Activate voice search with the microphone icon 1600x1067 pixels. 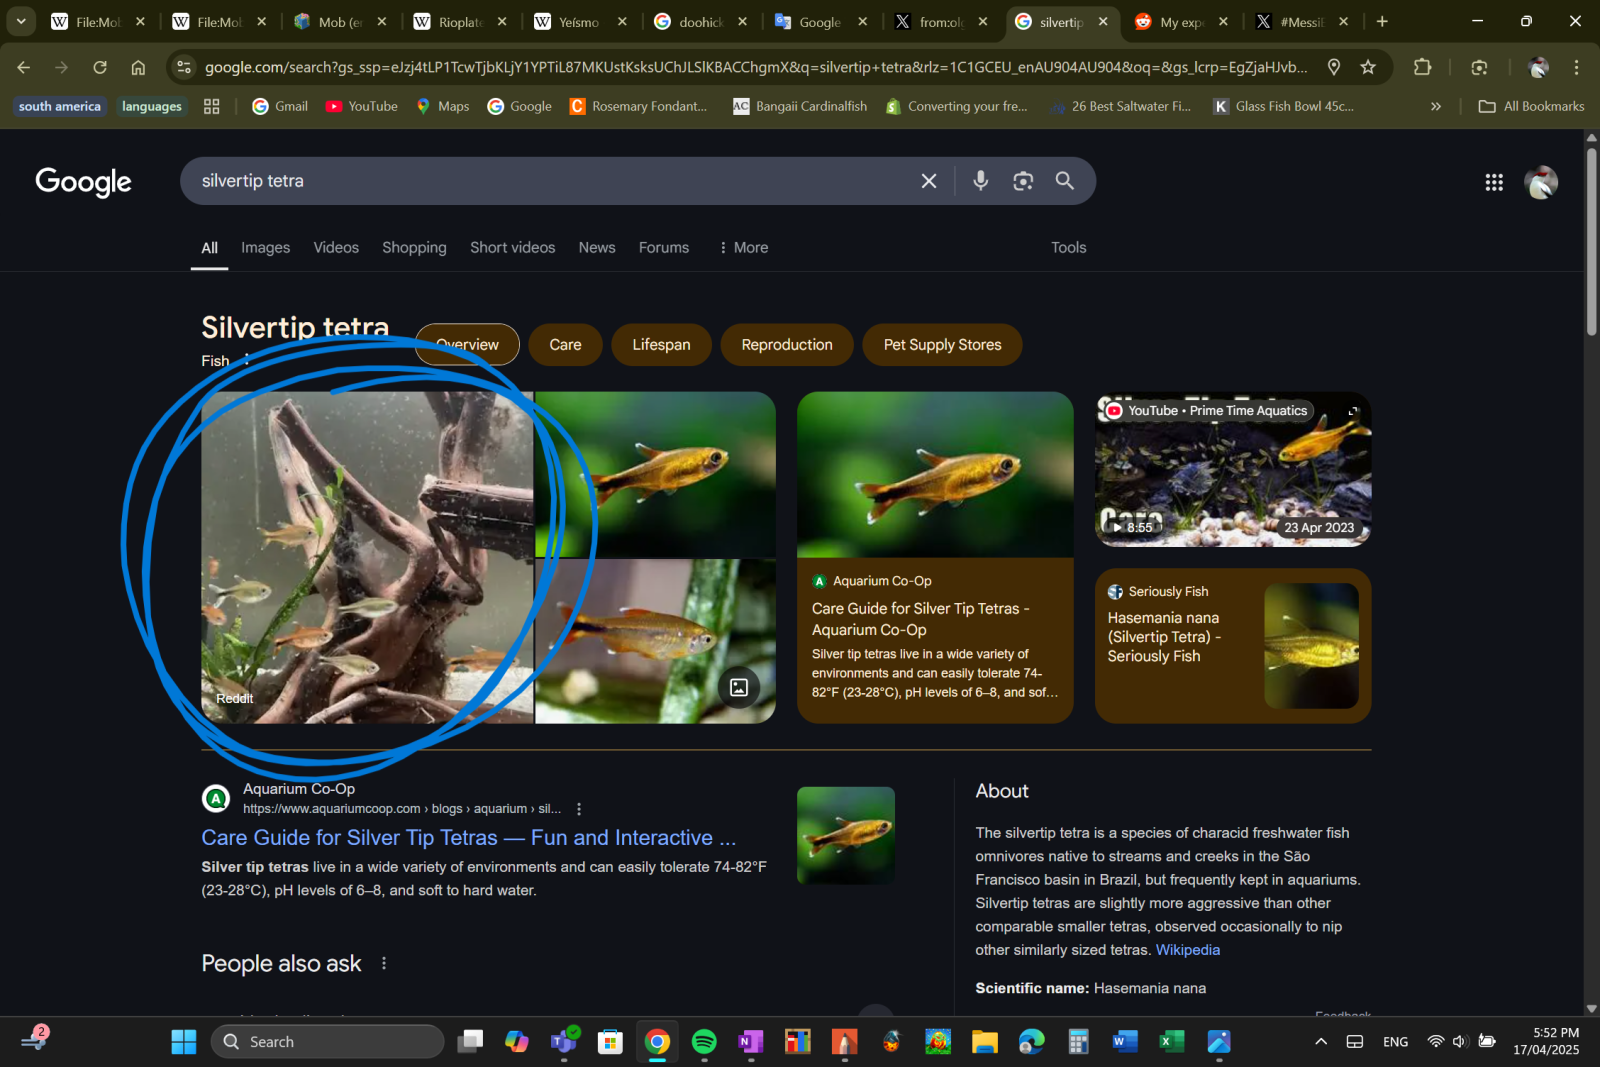(x=979, y=181)
